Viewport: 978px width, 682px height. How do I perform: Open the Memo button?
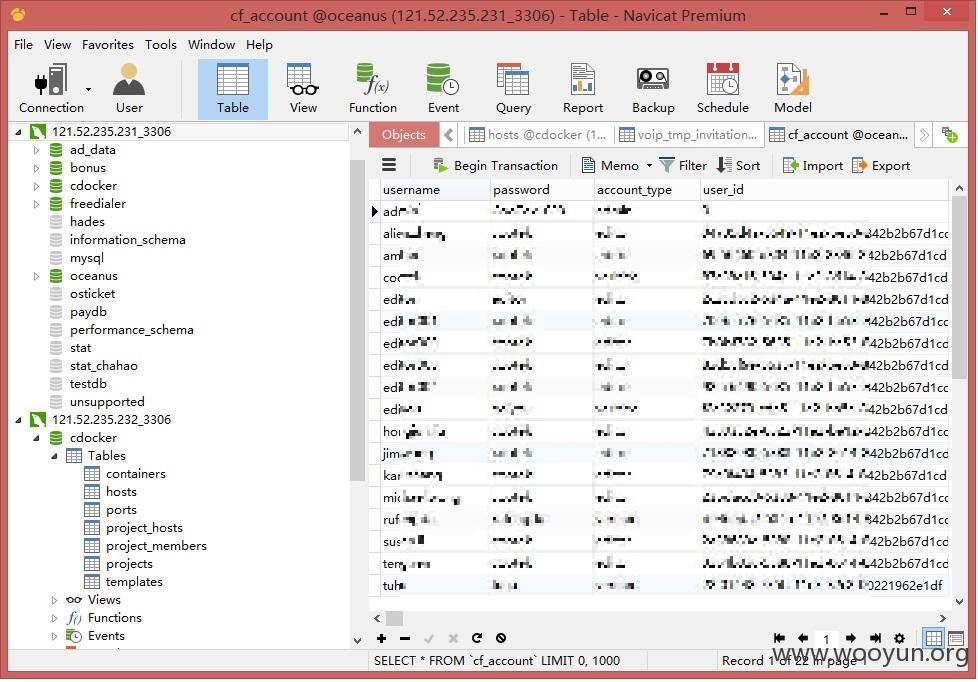609,165
